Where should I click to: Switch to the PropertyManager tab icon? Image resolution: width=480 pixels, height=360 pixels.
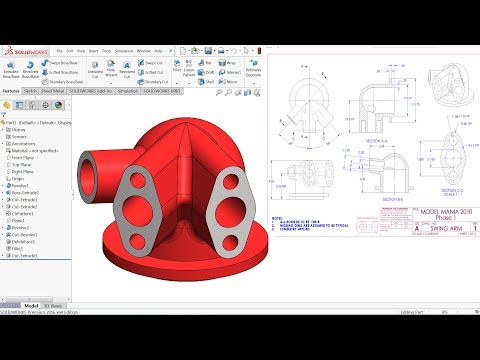(x=19, y=105)
